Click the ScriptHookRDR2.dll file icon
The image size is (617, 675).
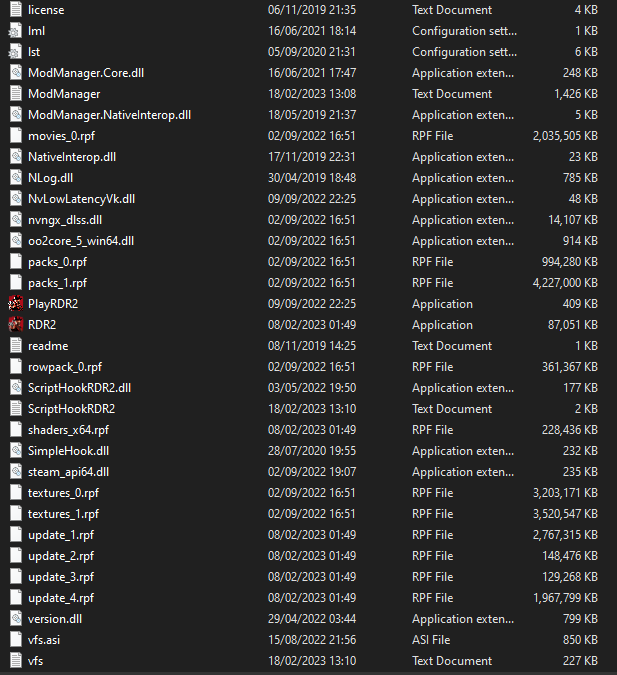pos(16,388)
